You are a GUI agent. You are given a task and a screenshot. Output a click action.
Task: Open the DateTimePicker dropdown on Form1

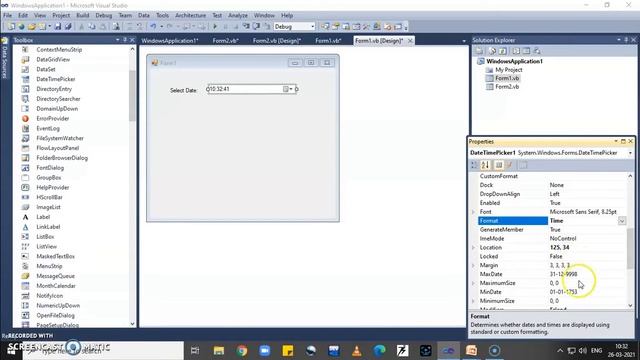pyautogui.click(x=288, y=89)
